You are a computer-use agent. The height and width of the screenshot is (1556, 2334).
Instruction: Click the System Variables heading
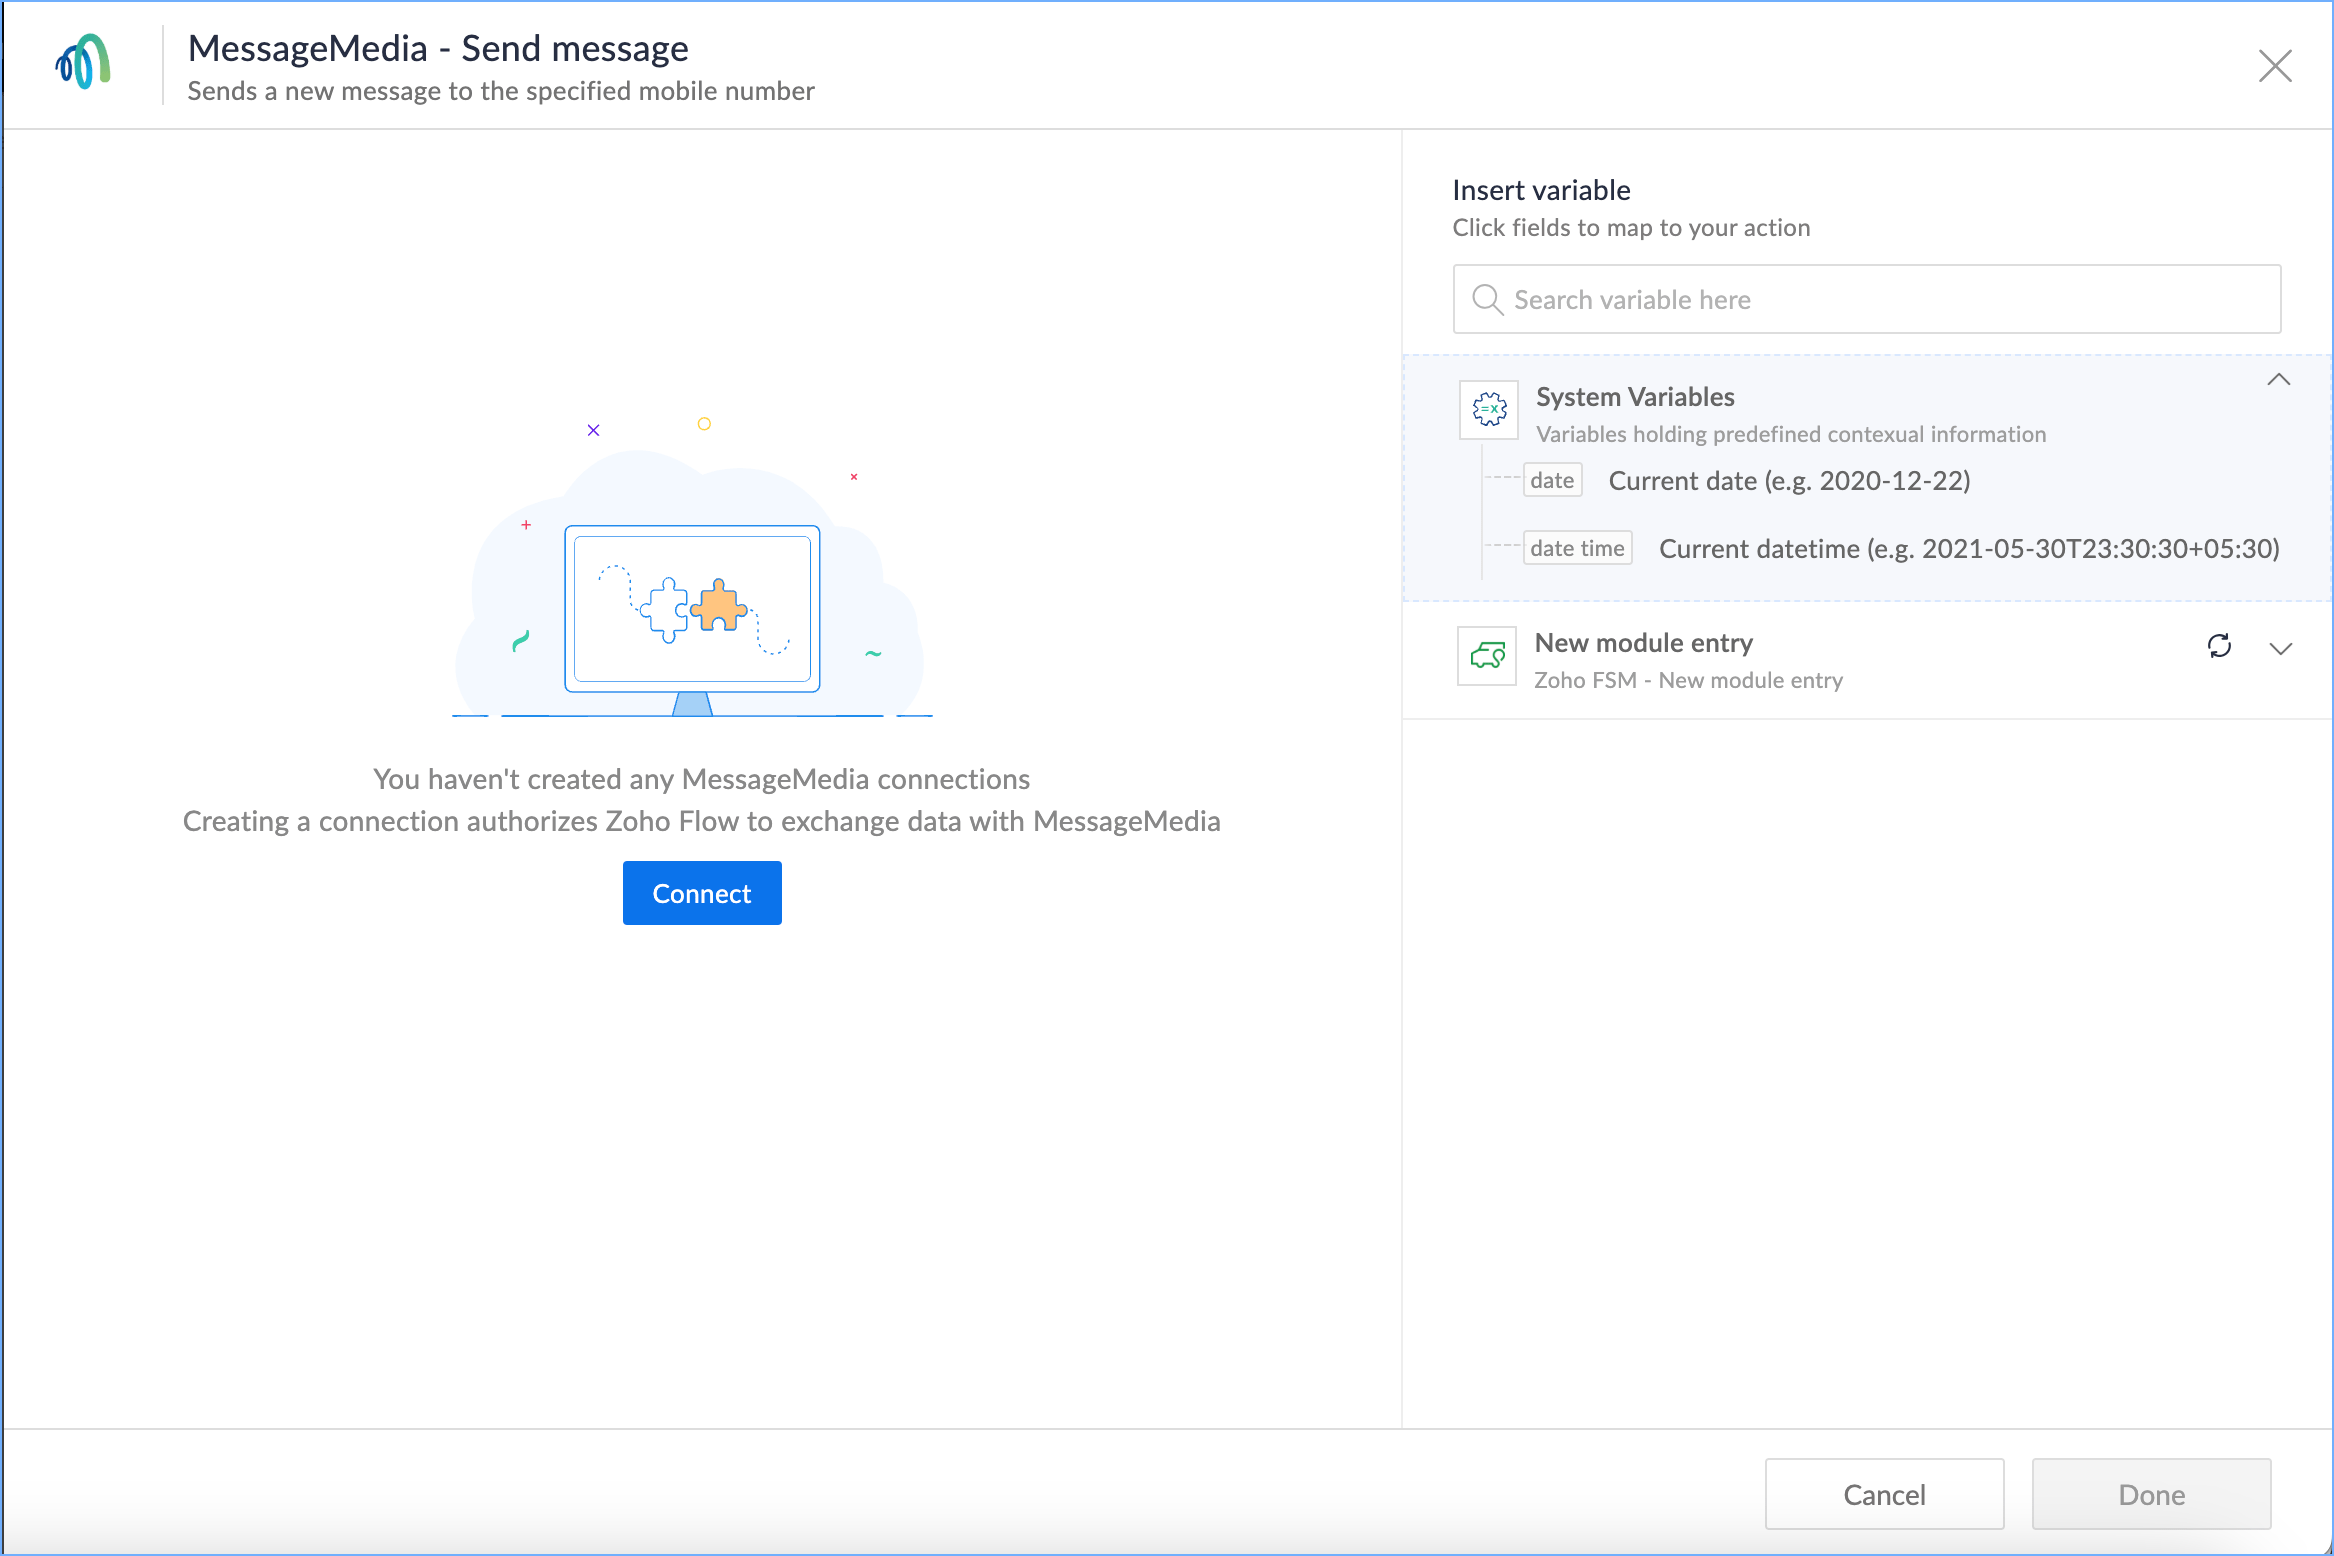1634,397
